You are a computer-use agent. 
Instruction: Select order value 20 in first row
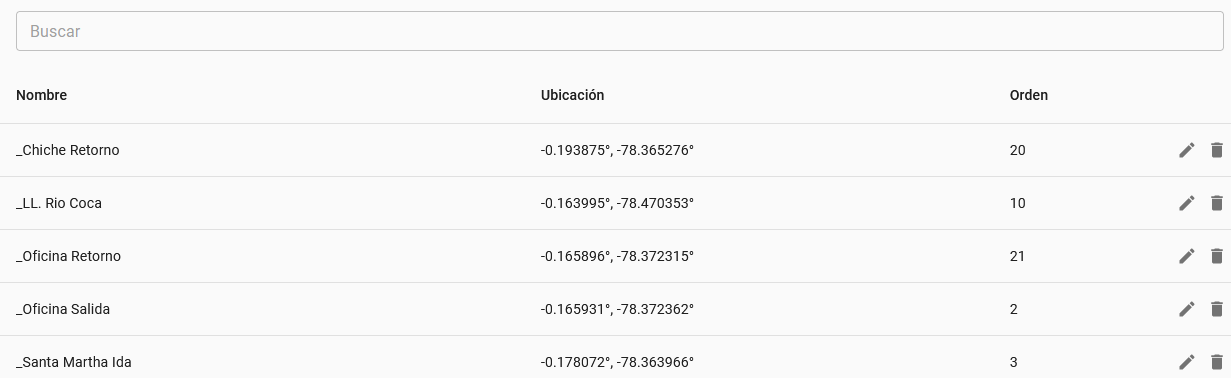point(1018,150)
